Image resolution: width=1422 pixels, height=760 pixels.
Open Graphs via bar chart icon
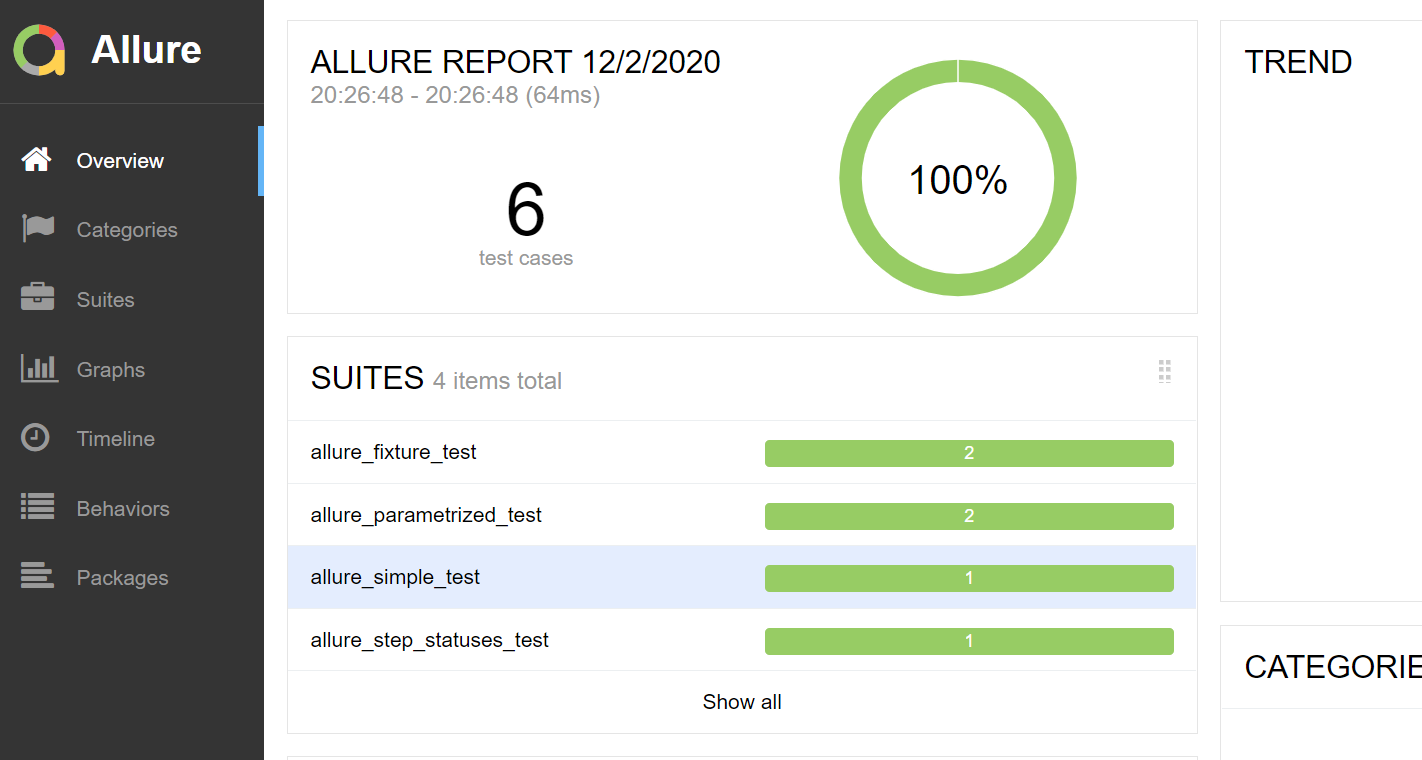pos(39,369)
